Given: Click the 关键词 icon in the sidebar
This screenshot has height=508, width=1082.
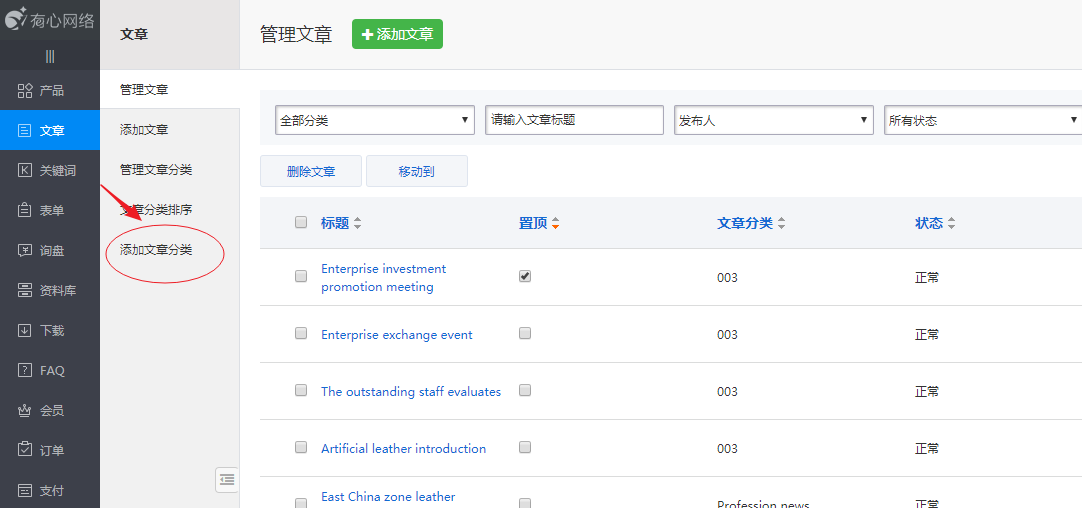Looking at the screenshot, I should click(25, 171).
